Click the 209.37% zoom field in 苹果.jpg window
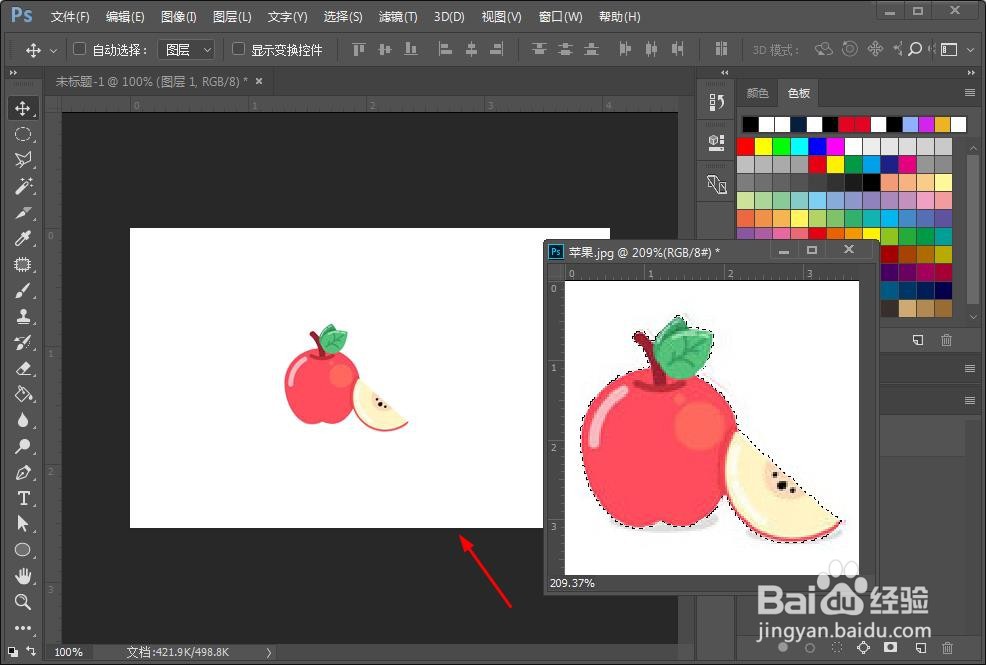The image size is (986, 665). click(x=572, y=583)
